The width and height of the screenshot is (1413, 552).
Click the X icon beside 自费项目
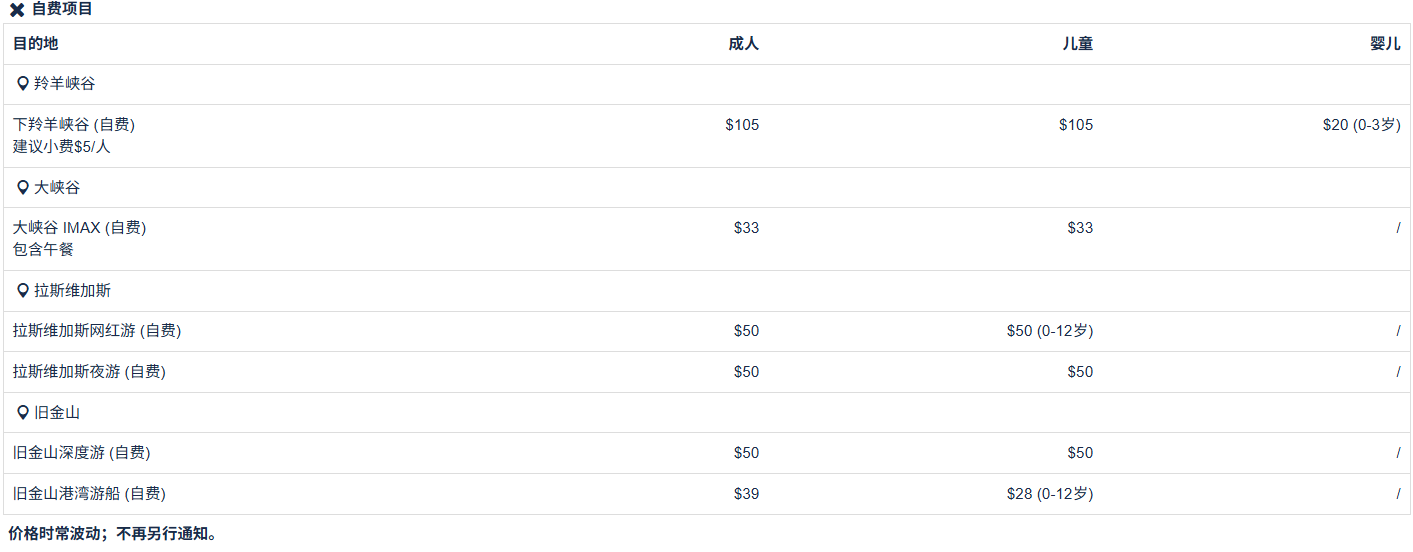coord(17,10)
